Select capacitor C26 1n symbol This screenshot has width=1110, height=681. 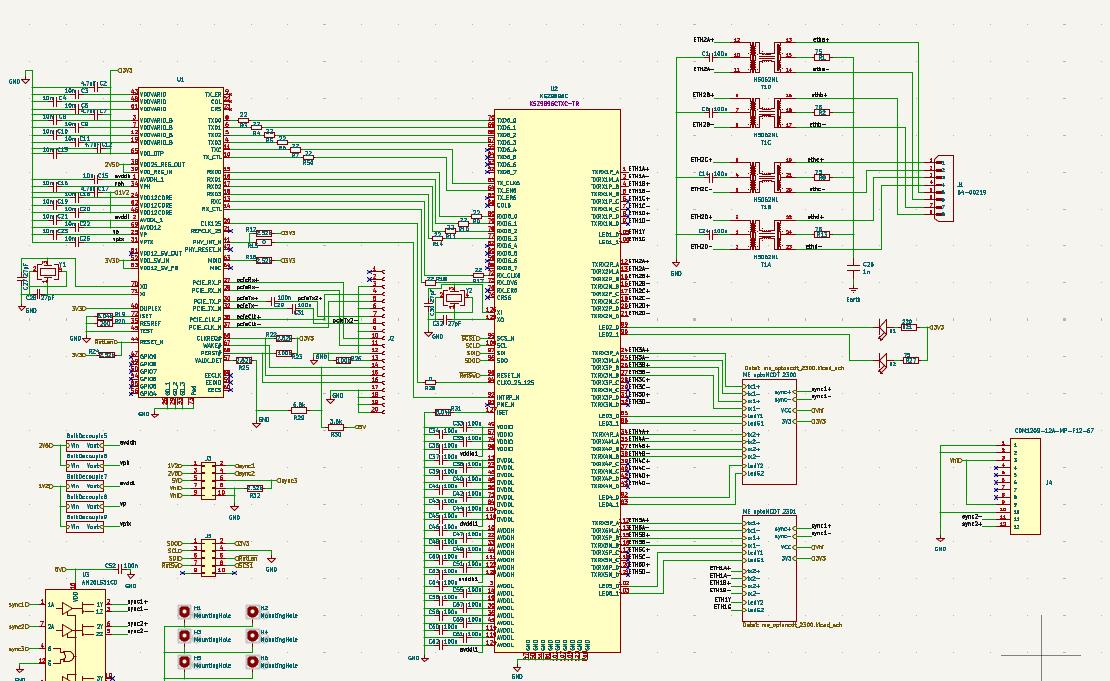pos(853,268)
